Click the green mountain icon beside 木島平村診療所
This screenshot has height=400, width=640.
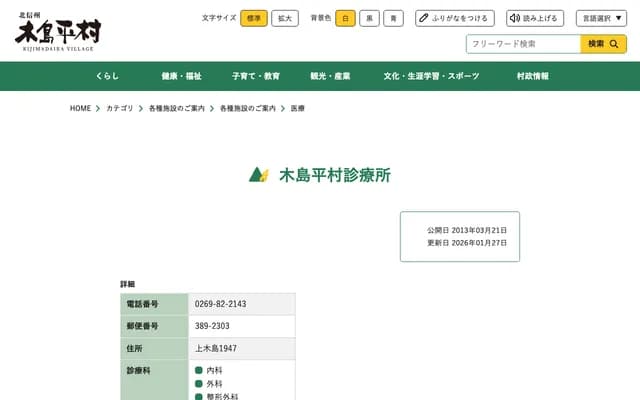click(x=258, y=175)
